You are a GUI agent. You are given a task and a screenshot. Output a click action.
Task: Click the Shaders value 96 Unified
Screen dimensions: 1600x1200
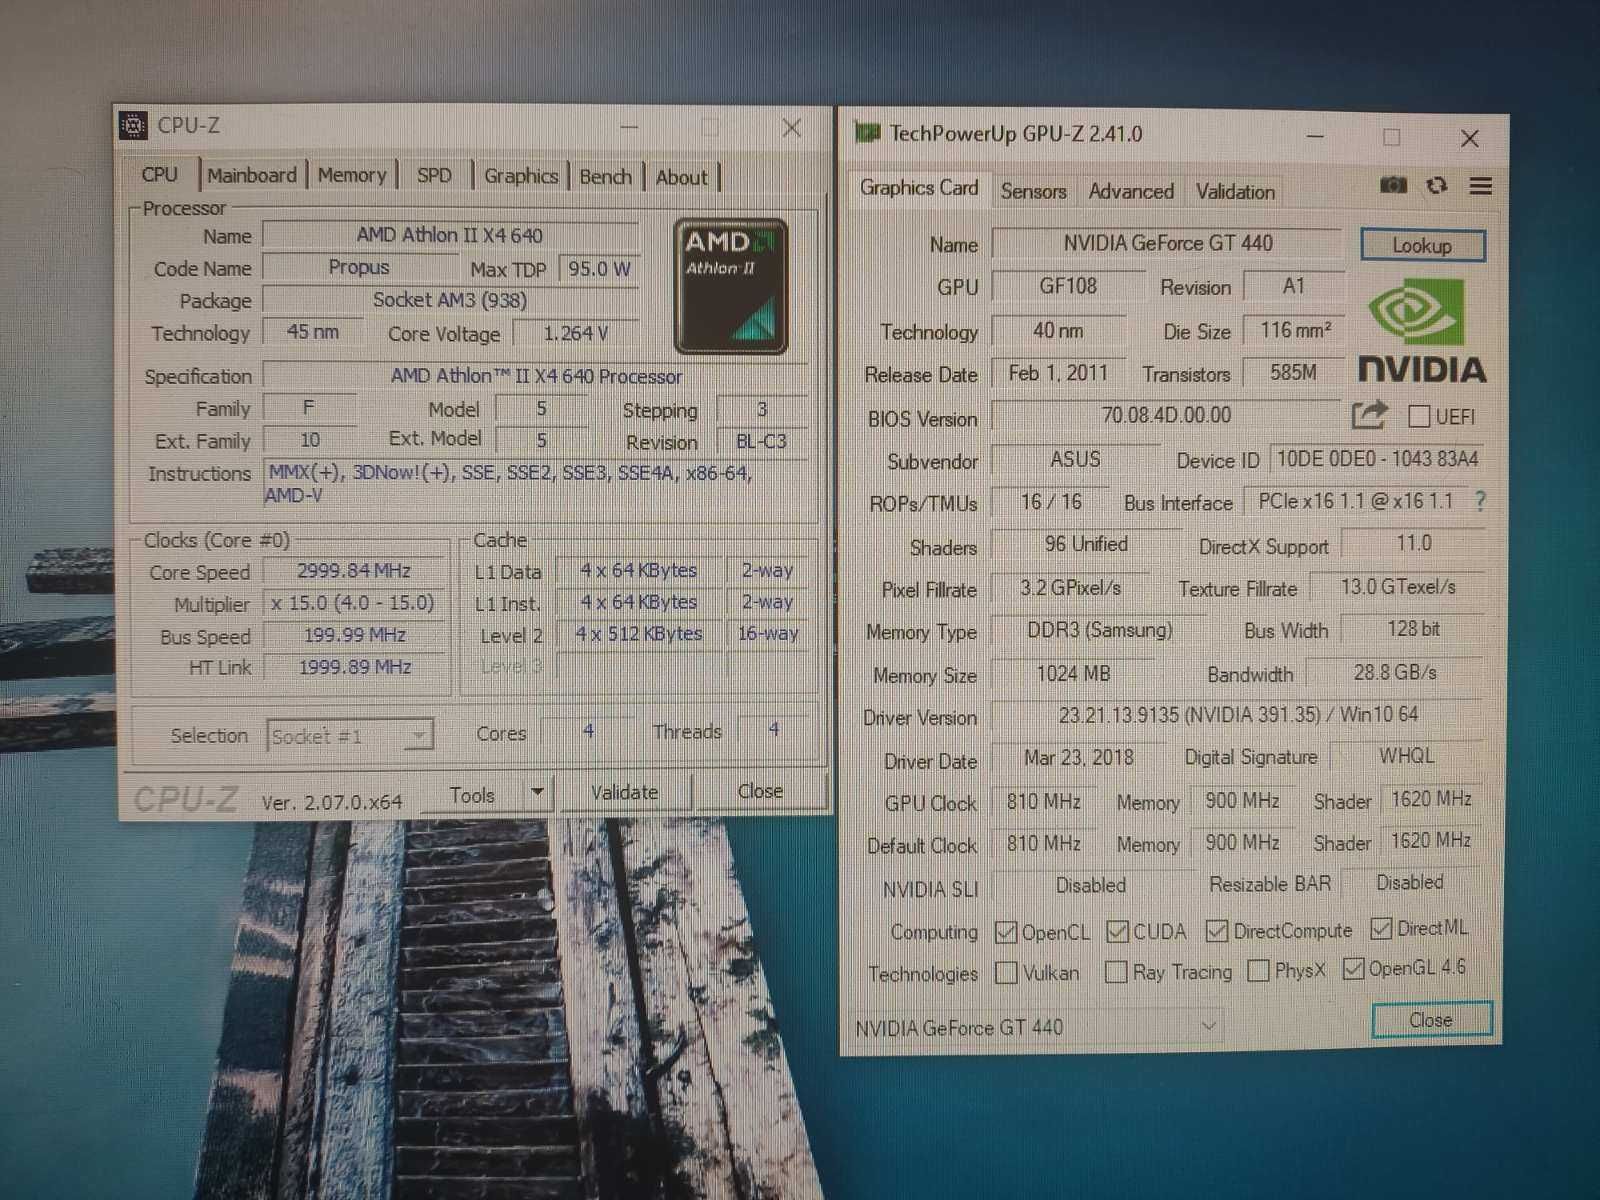tap(1086, 544)
